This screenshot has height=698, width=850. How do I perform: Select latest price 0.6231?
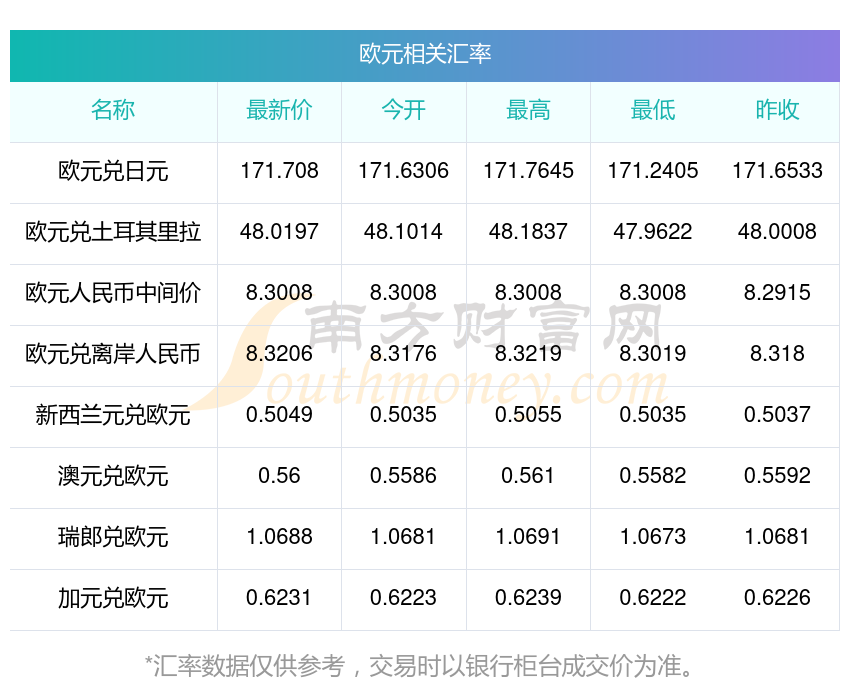click(x=279, y=598)
